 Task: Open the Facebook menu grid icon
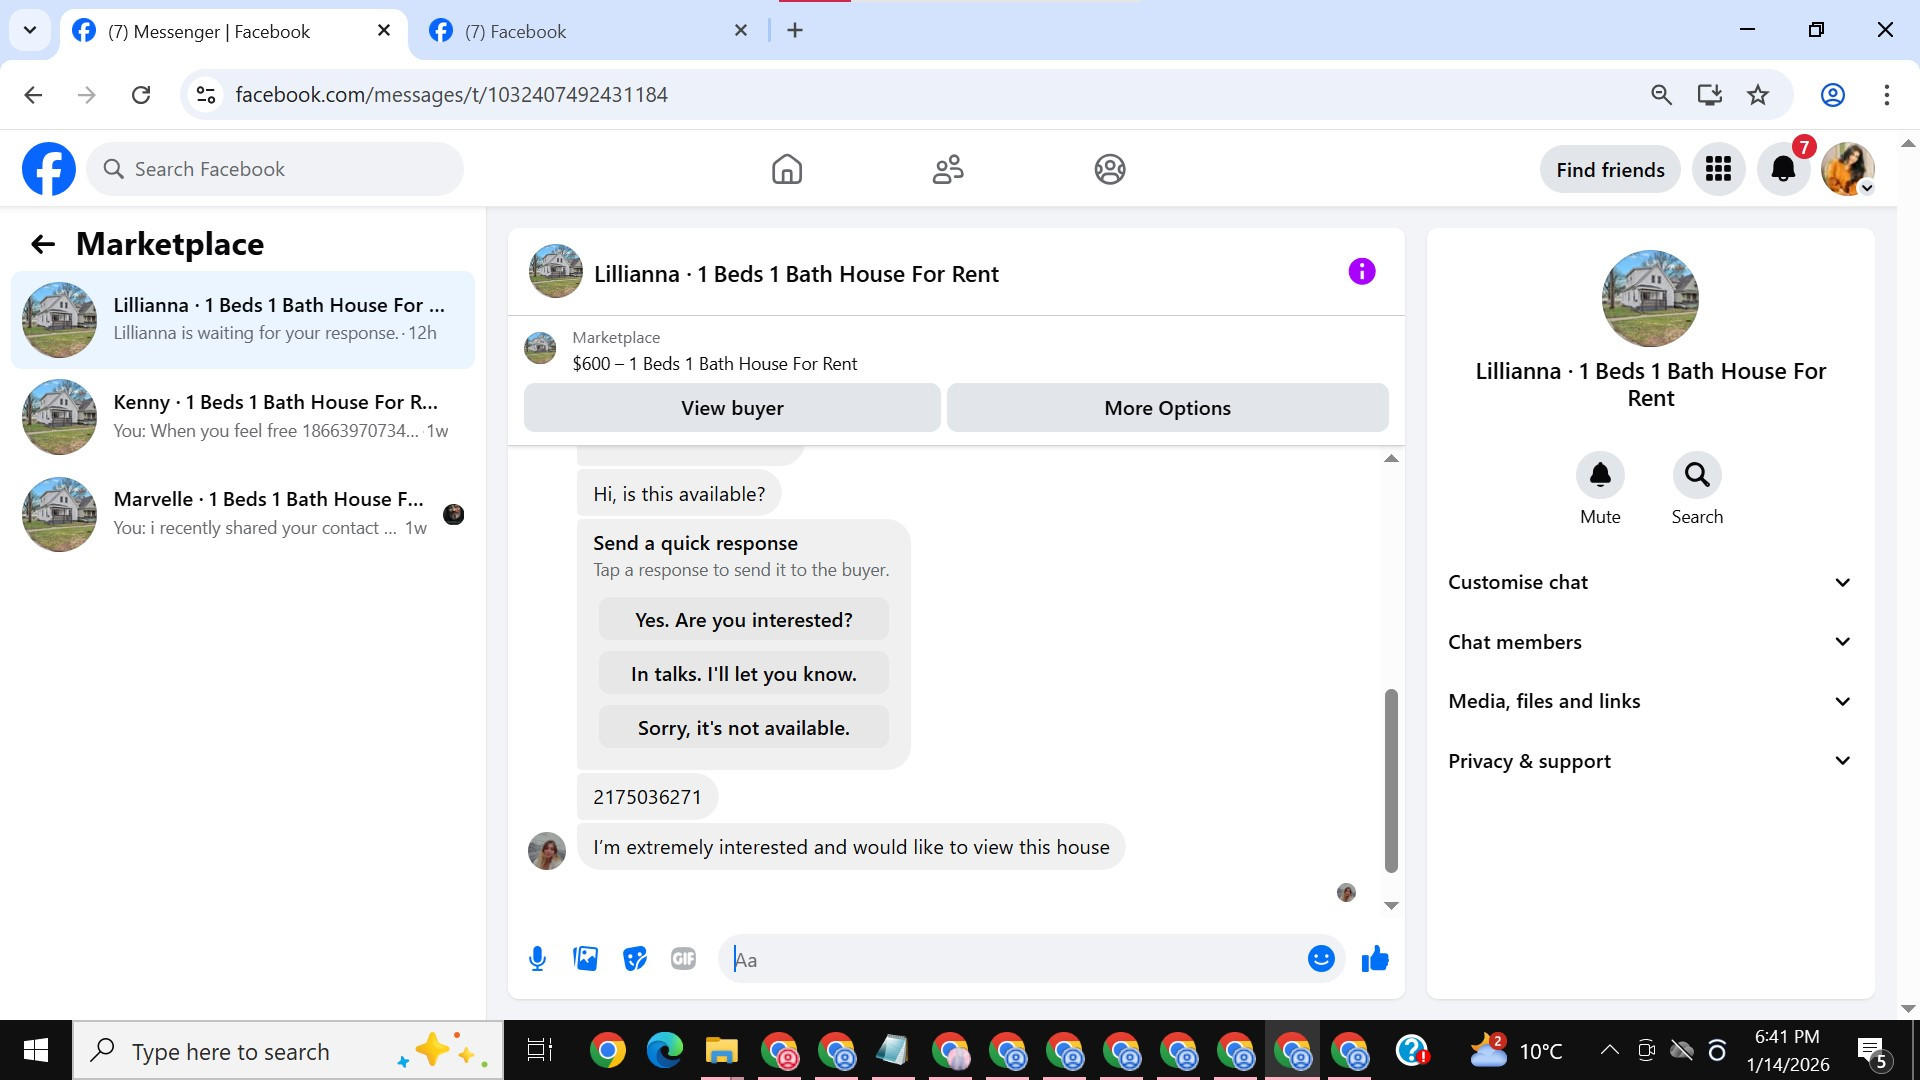click(x=1718, y=169)
